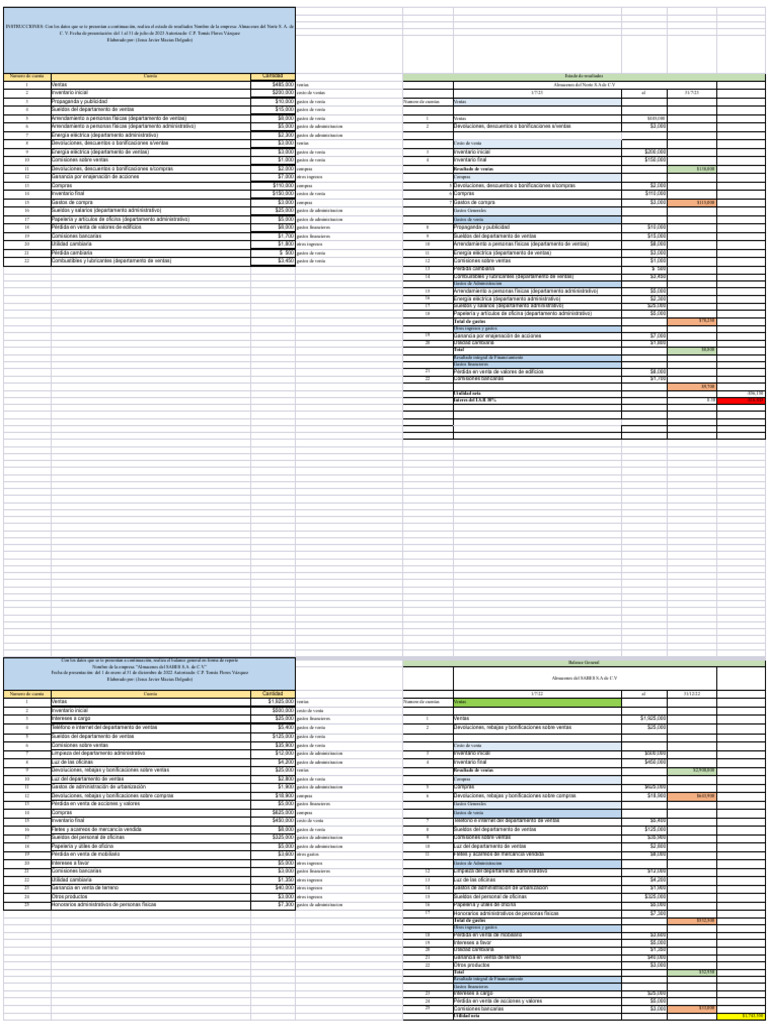This screenshot has width=768, height=1024.
Task: Click "Cantidad" header of the Norte accounts list
Action: (x=273, y=77)
